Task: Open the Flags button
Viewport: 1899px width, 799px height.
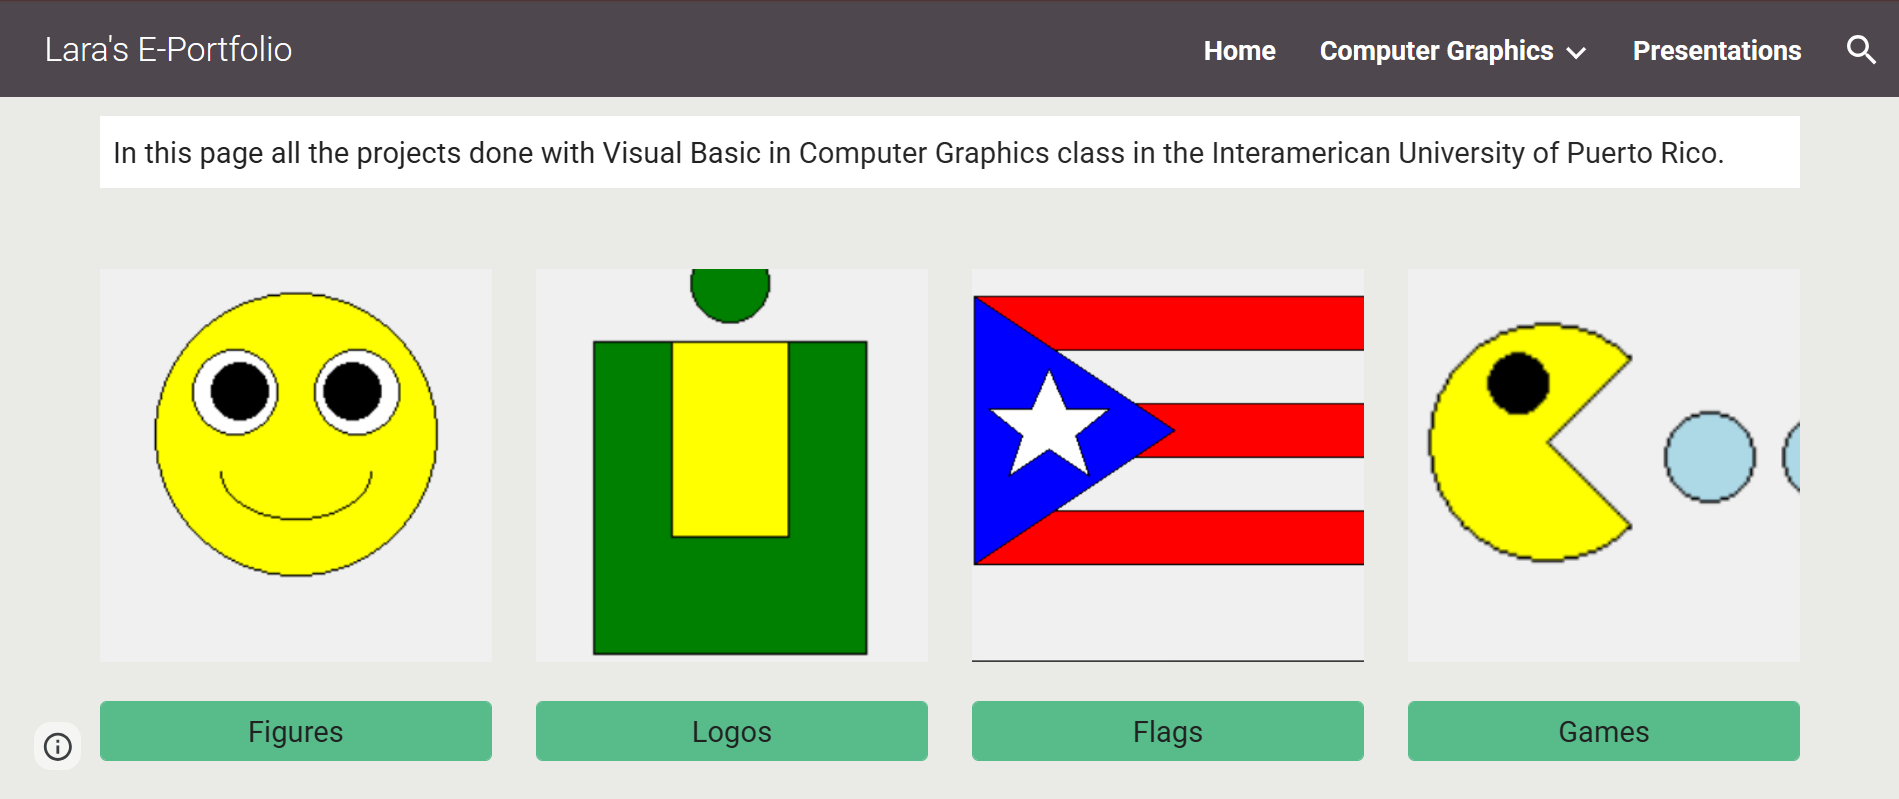Action: tap(1168, 731)
